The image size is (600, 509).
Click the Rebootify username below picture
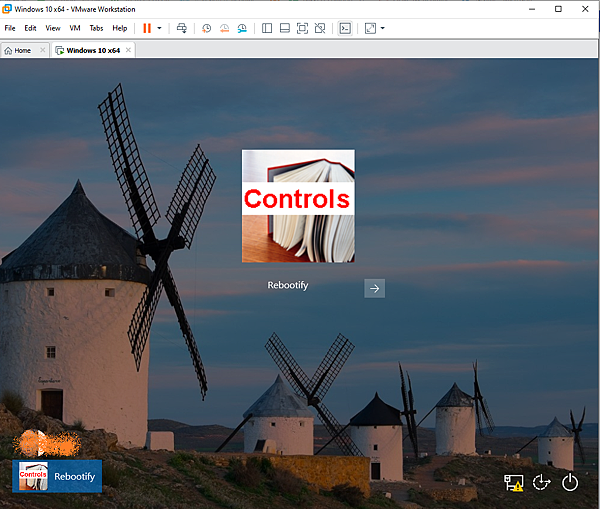tap(288, 285)
